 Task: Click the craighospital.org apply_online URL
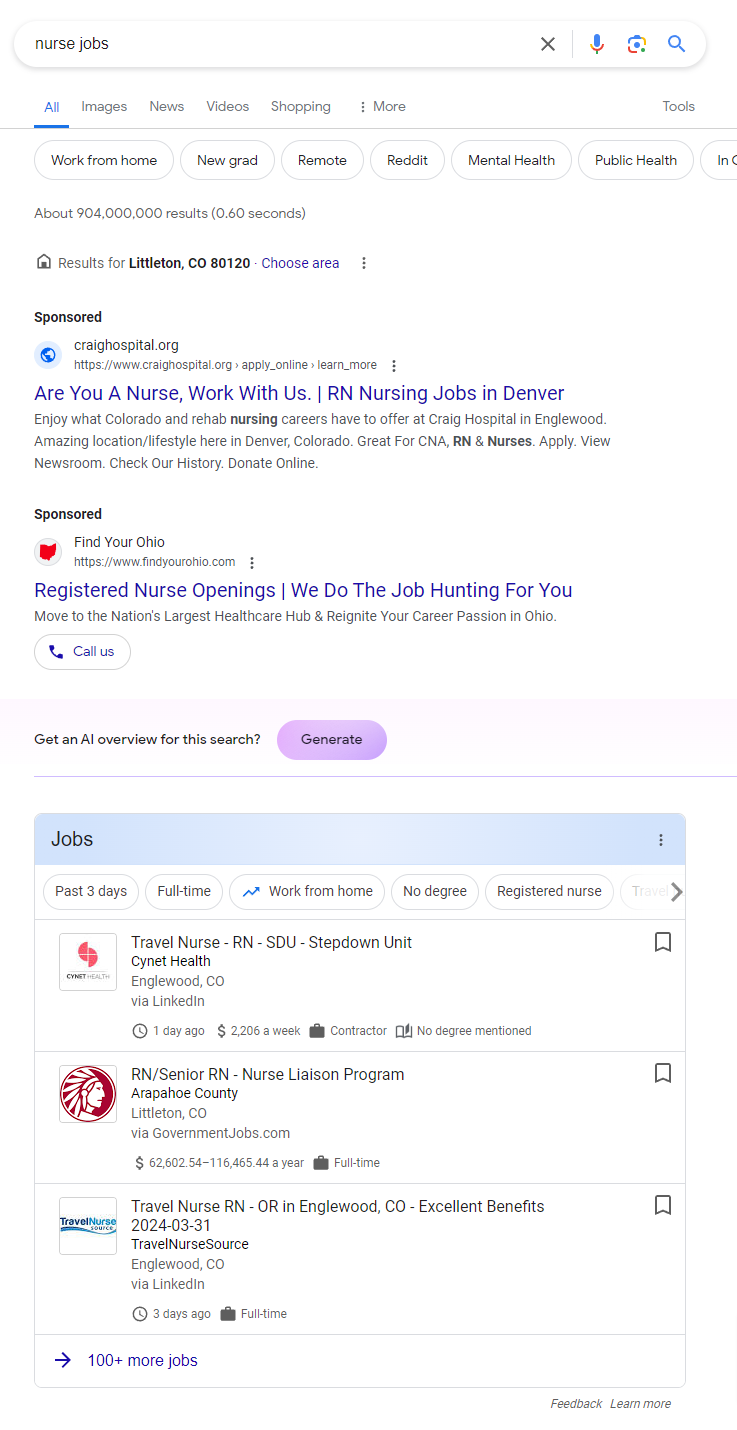pos(225,365)
